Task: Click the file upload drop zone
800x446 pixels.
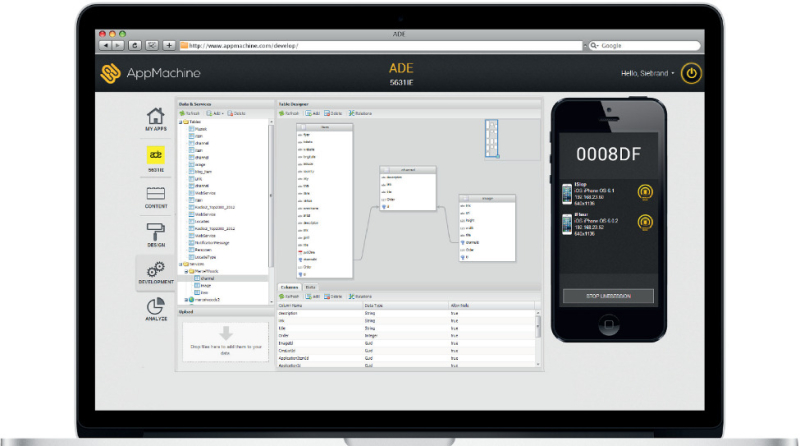Action: 226,342
